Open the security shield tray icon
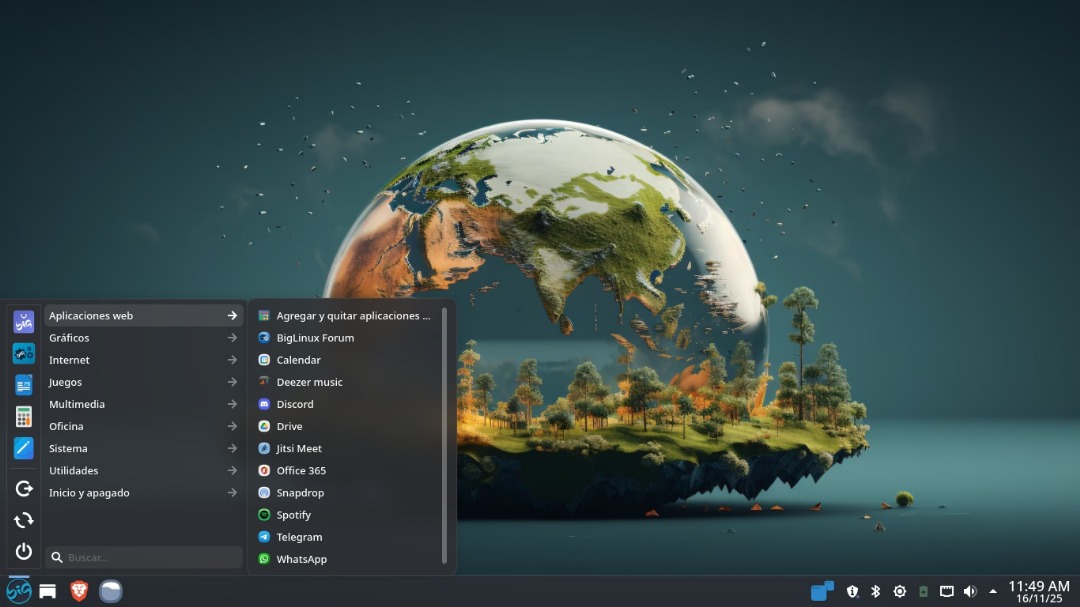This screenshot has height=607, width=1080. tap(853, 591)
